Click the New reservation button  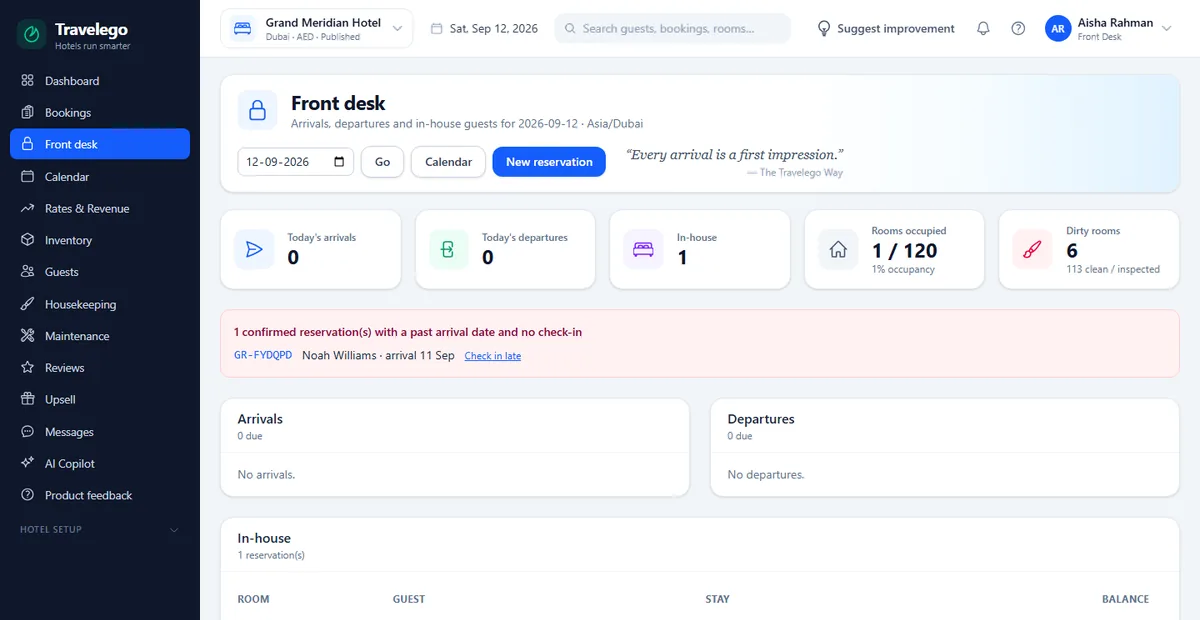[x=549, y=162]
